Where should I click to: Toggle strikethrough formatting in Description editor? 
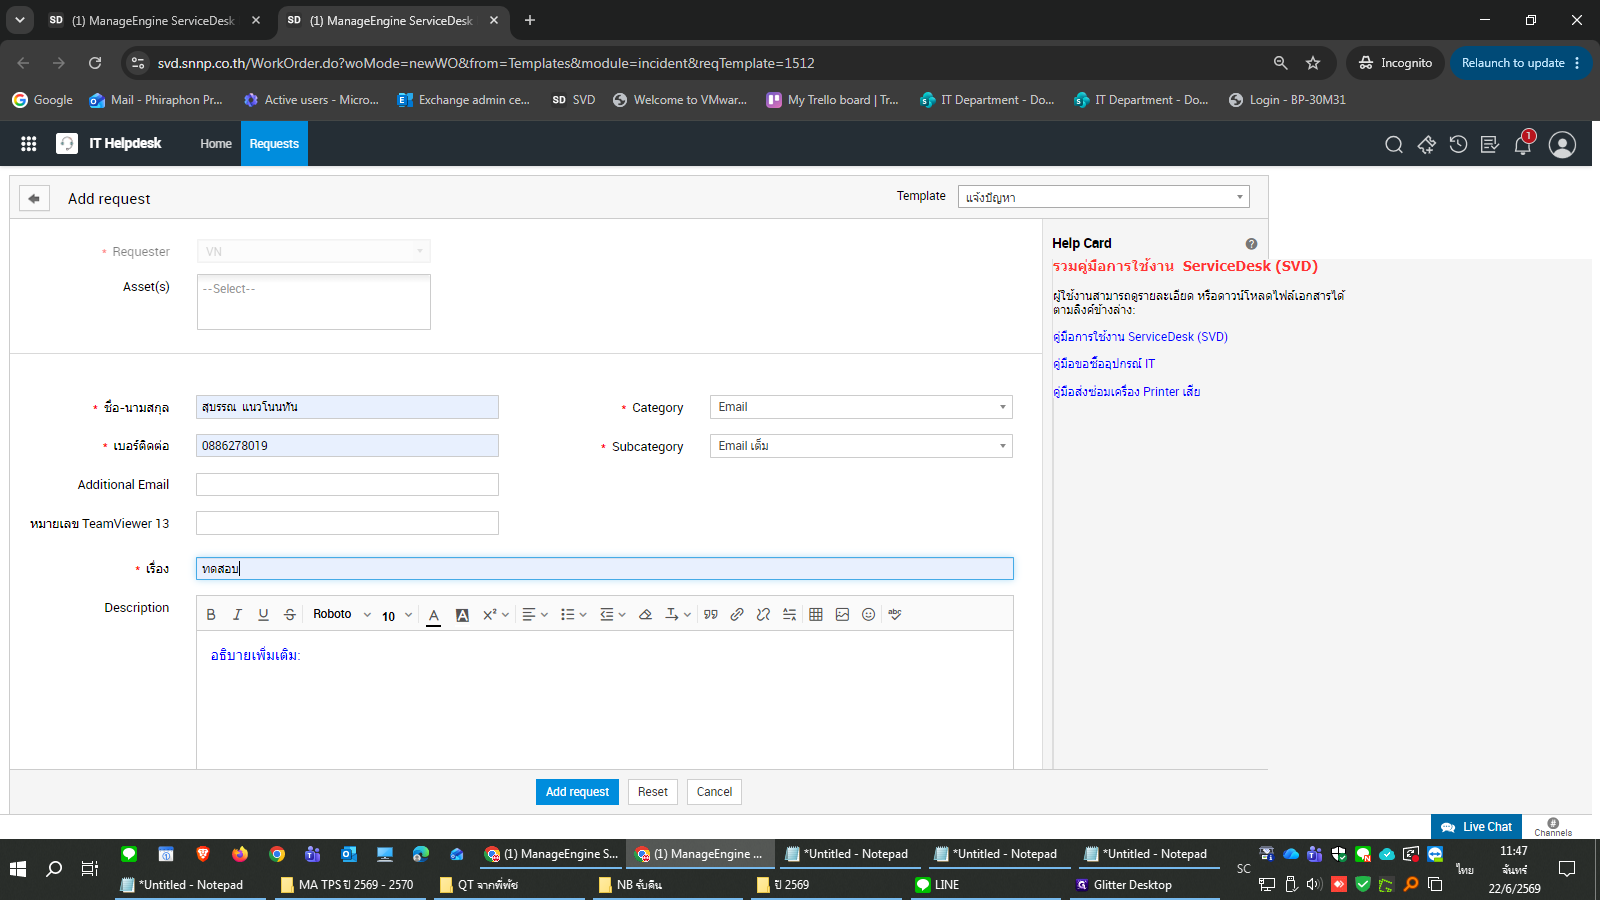(x=290, y=615)
